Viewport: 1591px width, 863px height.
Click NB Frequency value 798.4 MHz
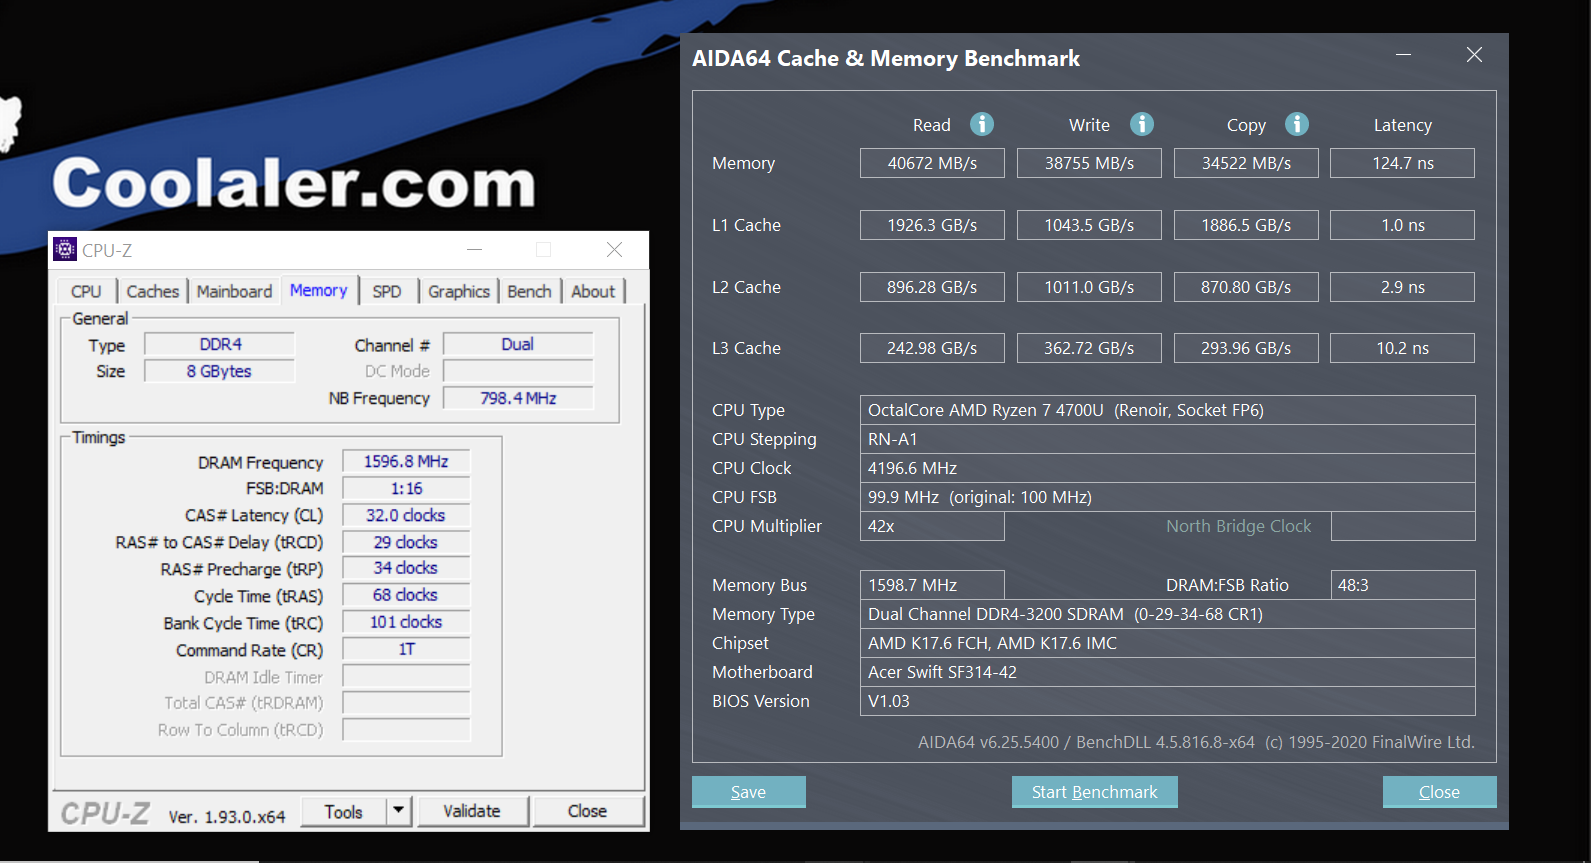(x=518, y=398)
